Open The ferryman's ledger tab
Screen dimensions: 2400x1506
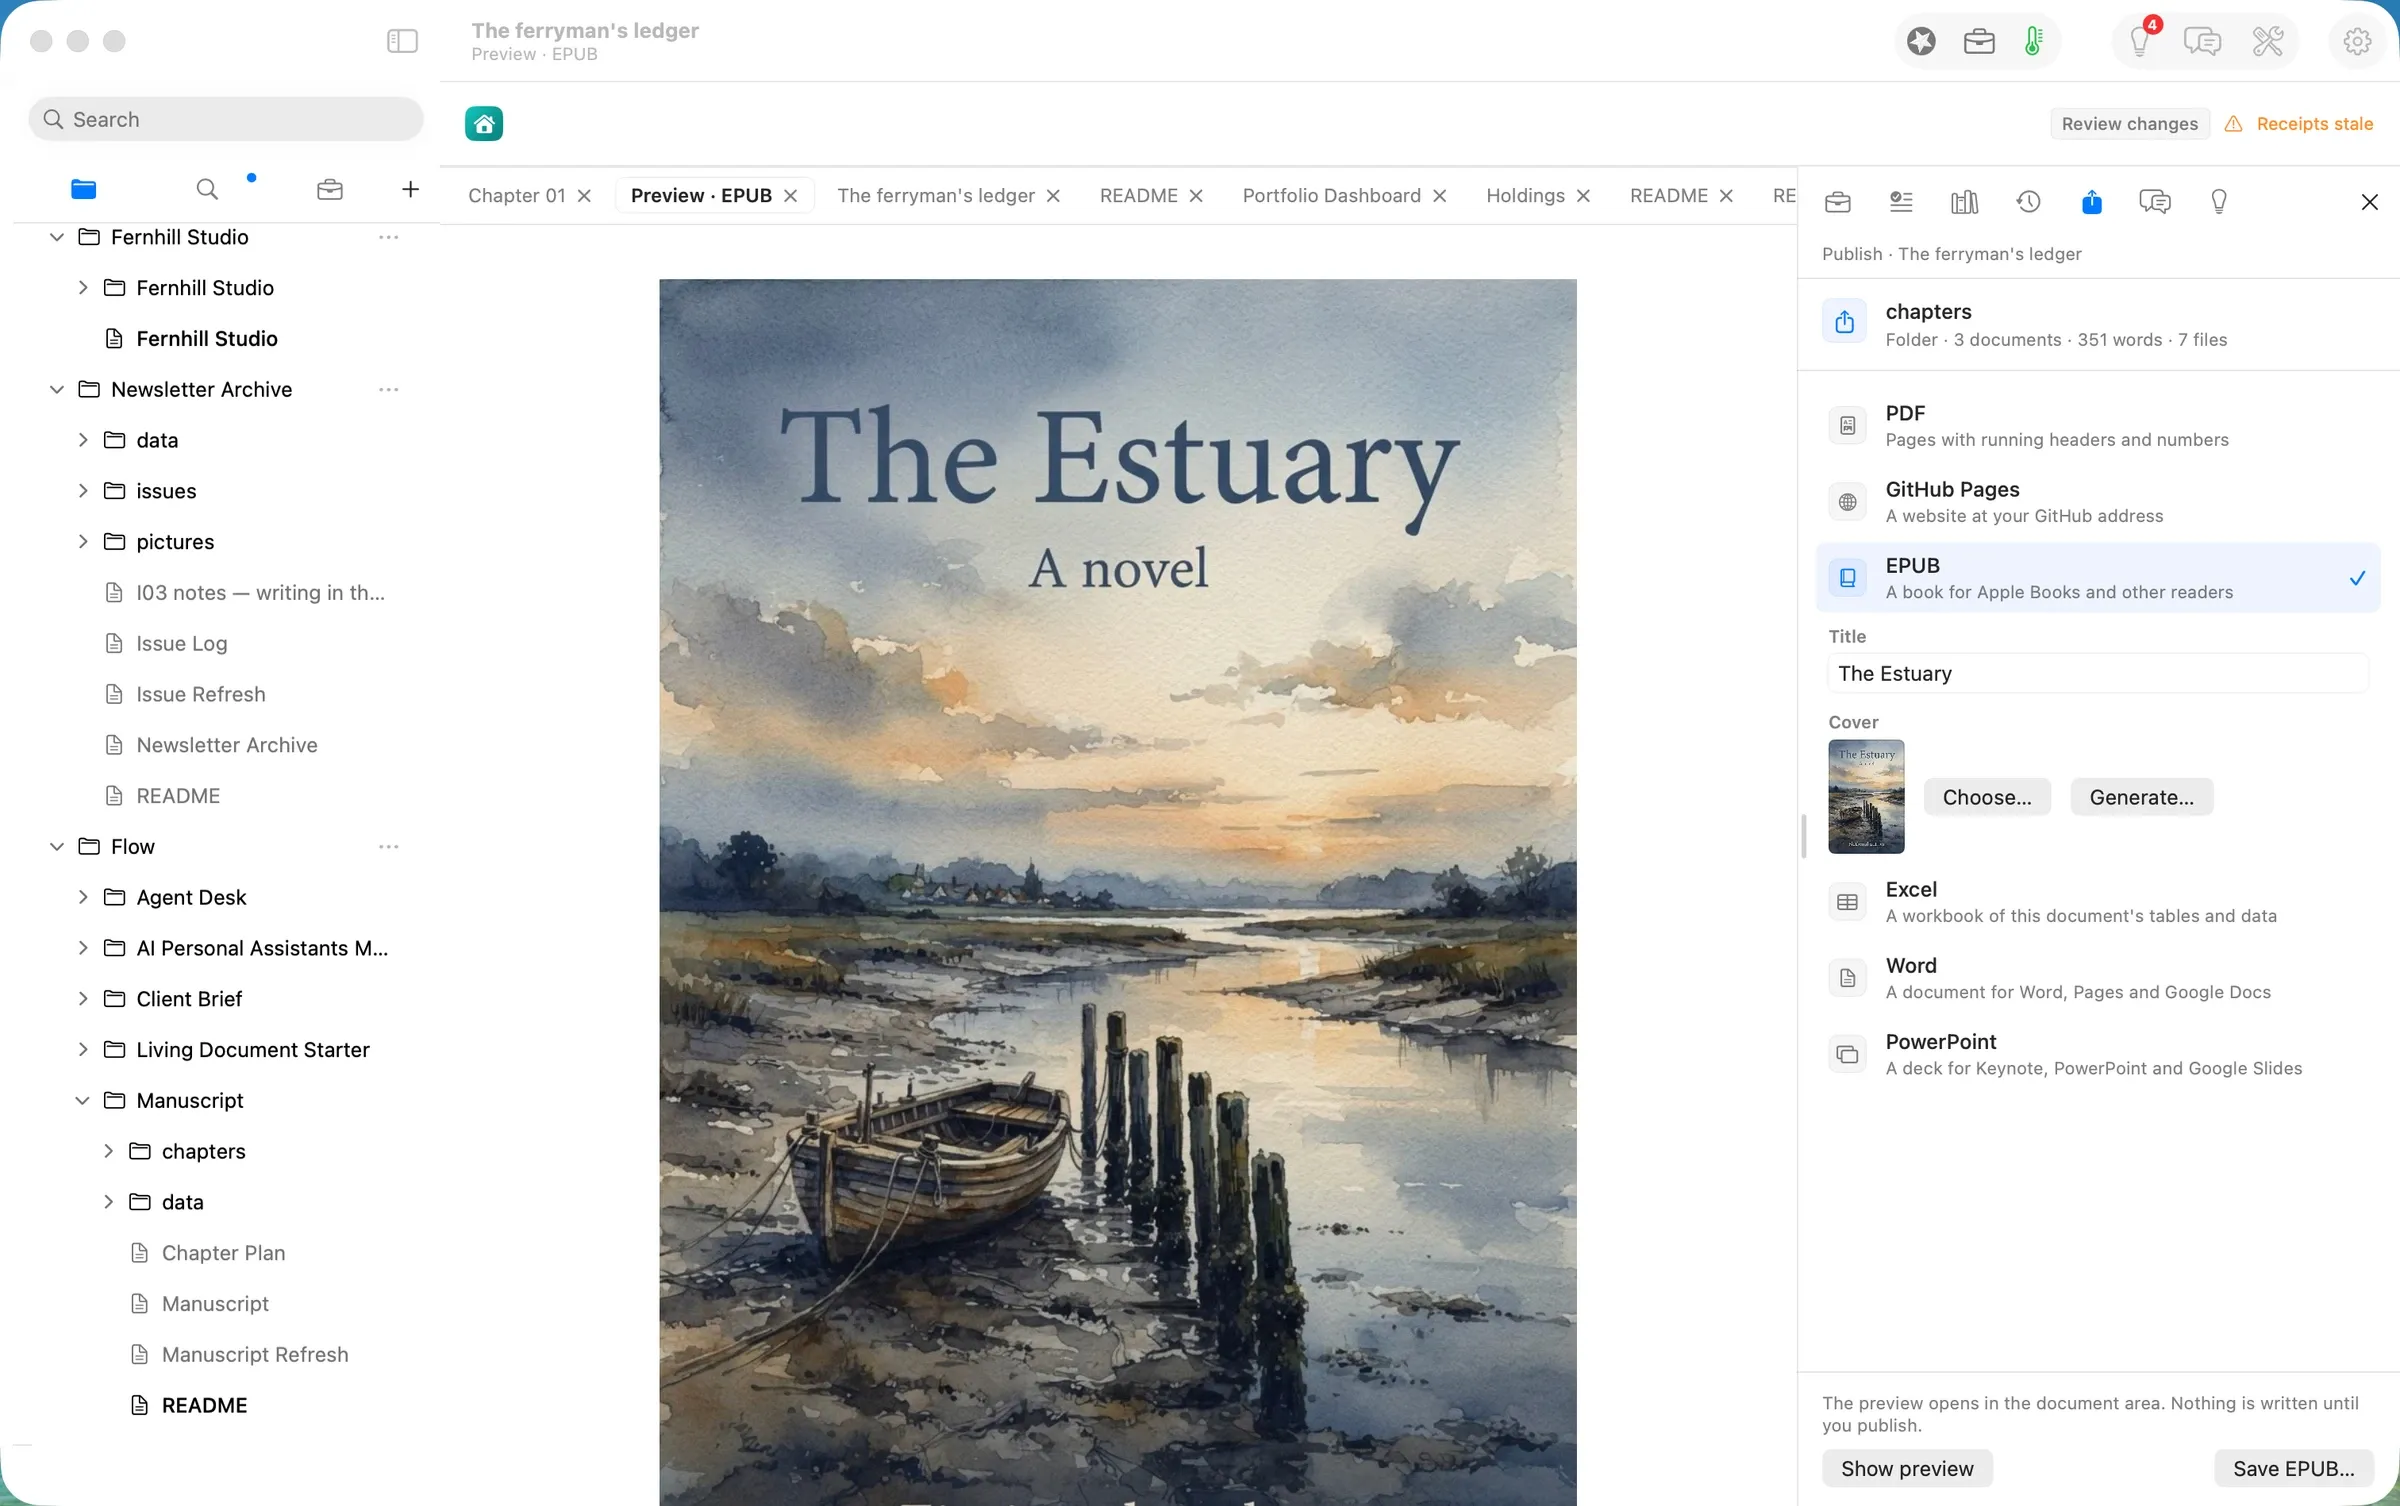click(x=935, y=195)
